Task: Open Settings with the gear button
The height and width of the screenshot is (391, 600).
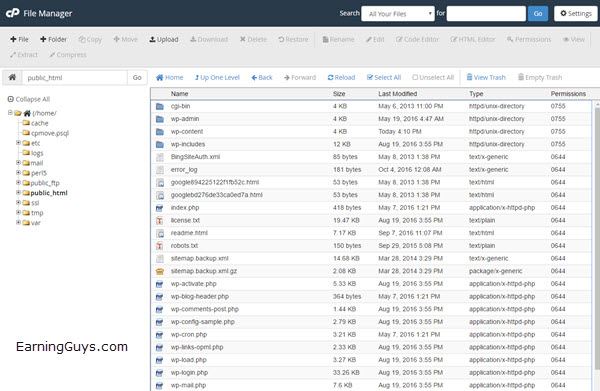Action: pyautogui.click(x=576, y=14)
